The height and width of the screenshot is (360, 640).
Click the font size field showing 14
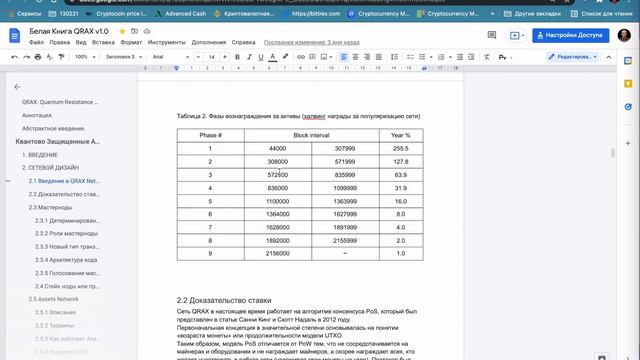click(x=211, y=57)
